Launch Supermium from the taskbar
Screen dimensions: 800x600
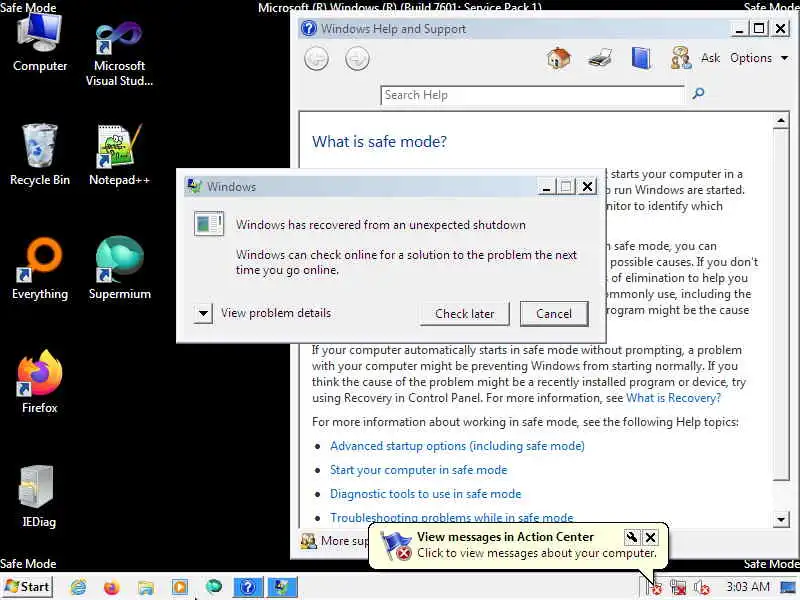pyautogui.click(x=214, y=586)
